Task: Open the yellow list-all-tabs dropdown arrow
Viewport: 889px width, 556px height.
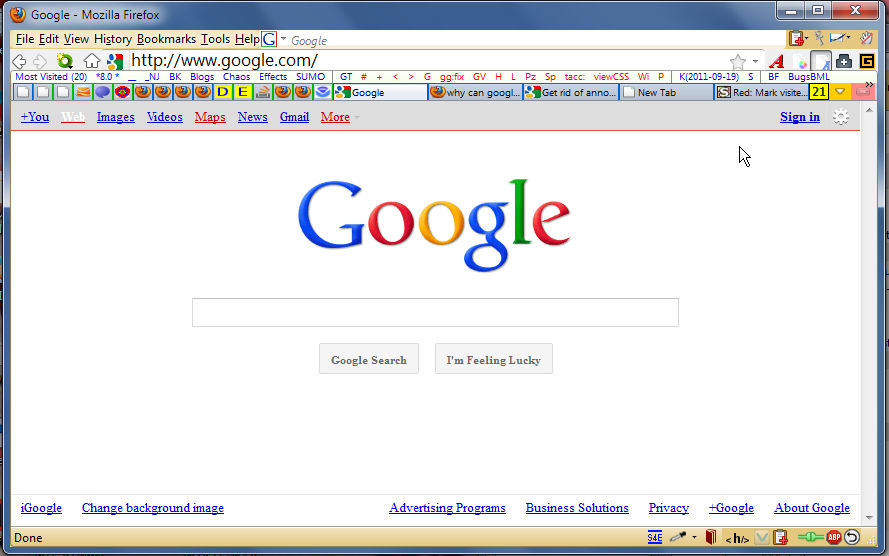Action: pos(840,92)
